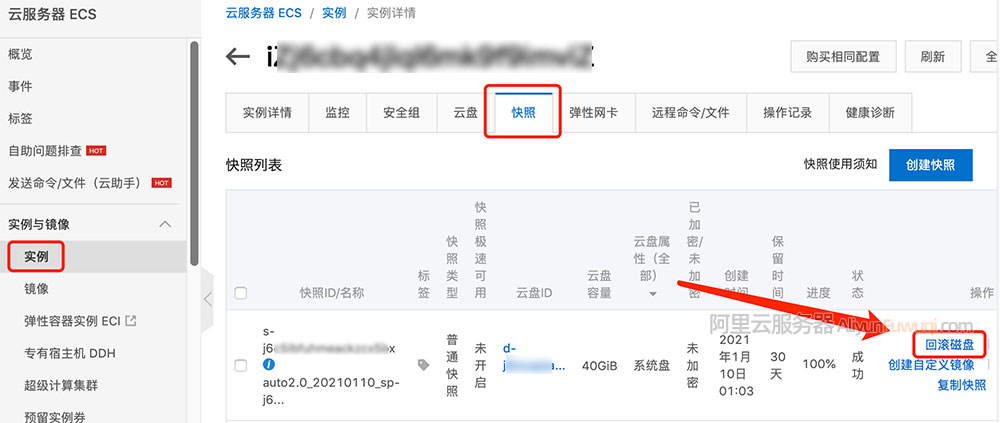Image resolution: width=1000 pixels, height=423 pixels.
Task: Open 标签 in the sidebar
Action: (20, 119)
